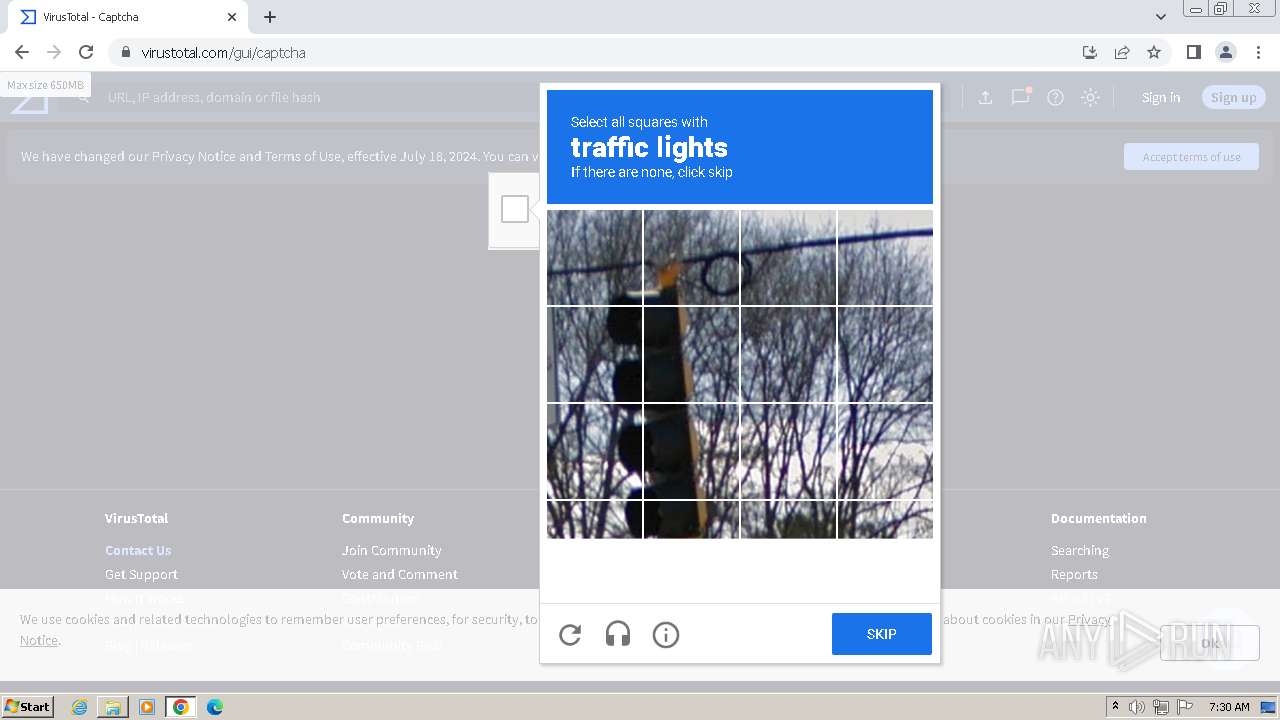This screenshot has width=1280, height=720.
Task: Reload the captcha challenge image
Action: click(x=570, y=634)
